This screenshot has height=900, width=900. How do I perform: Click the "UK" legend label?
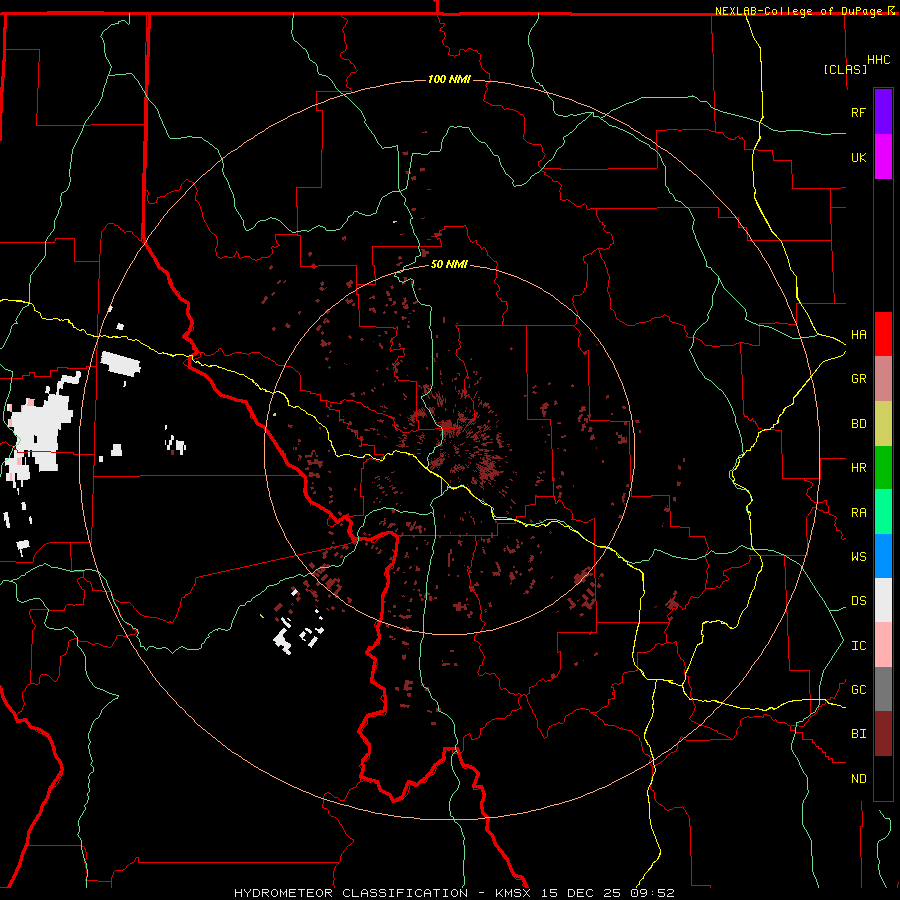pos(858,157)
